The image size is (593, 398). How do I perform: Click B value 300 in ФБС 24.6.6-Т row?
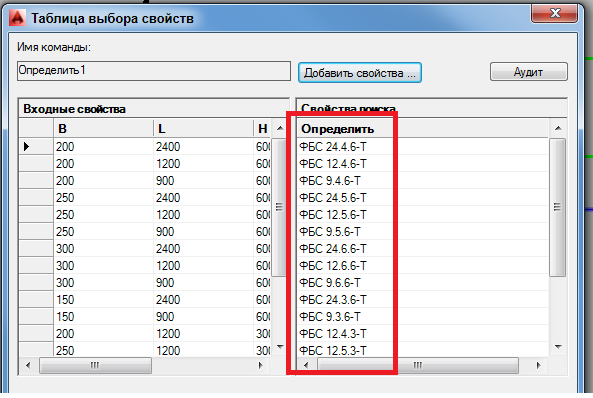click(x=103, y=249)
